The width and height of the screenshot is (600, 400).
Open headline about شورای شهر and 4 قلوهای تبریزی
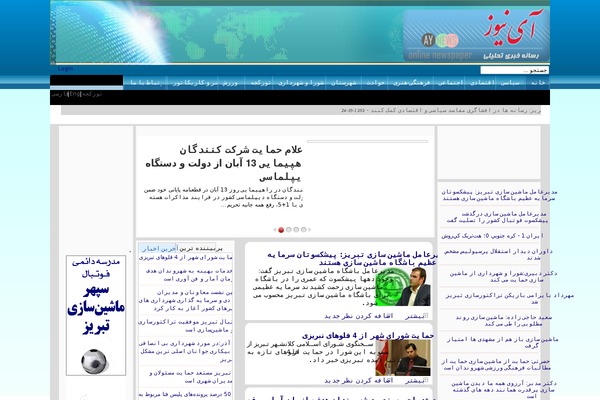click(x=368, y=335)
